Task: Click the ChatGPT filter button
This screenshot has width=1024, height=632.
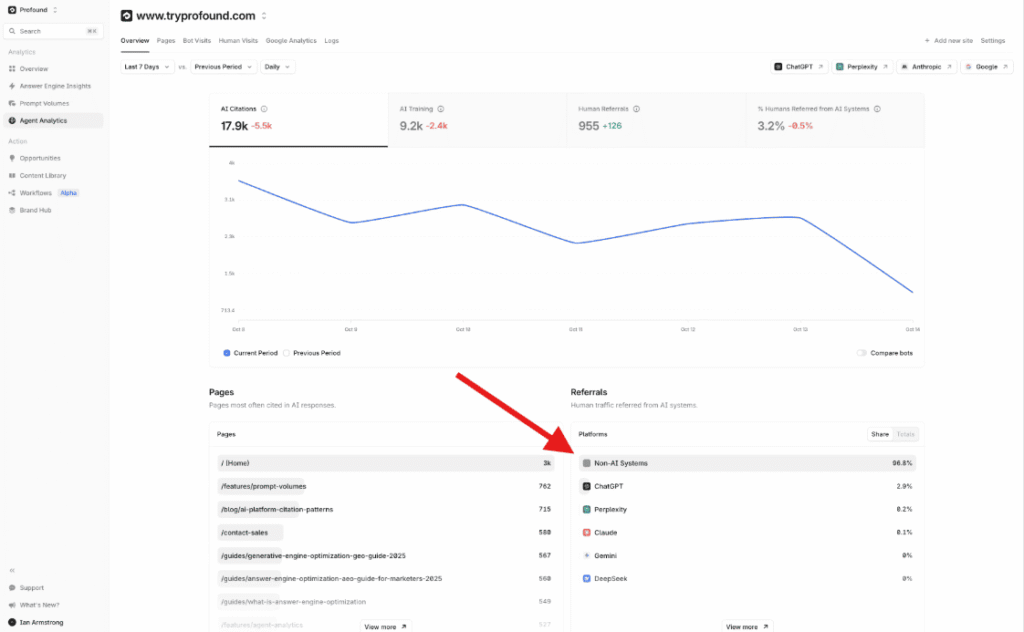Action: [x=799, y=67]
